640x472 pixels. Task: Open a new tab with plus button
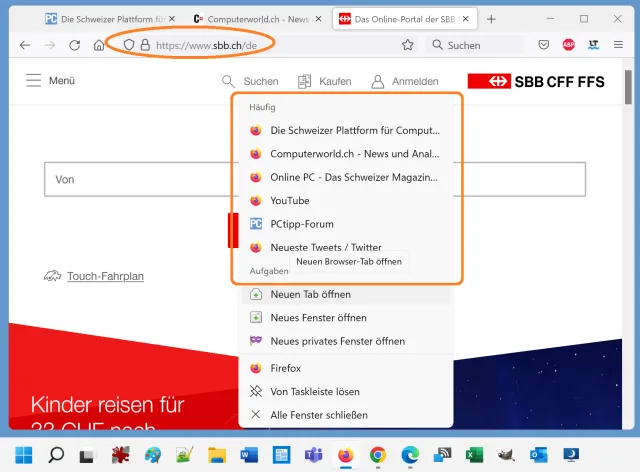point(491,19)
